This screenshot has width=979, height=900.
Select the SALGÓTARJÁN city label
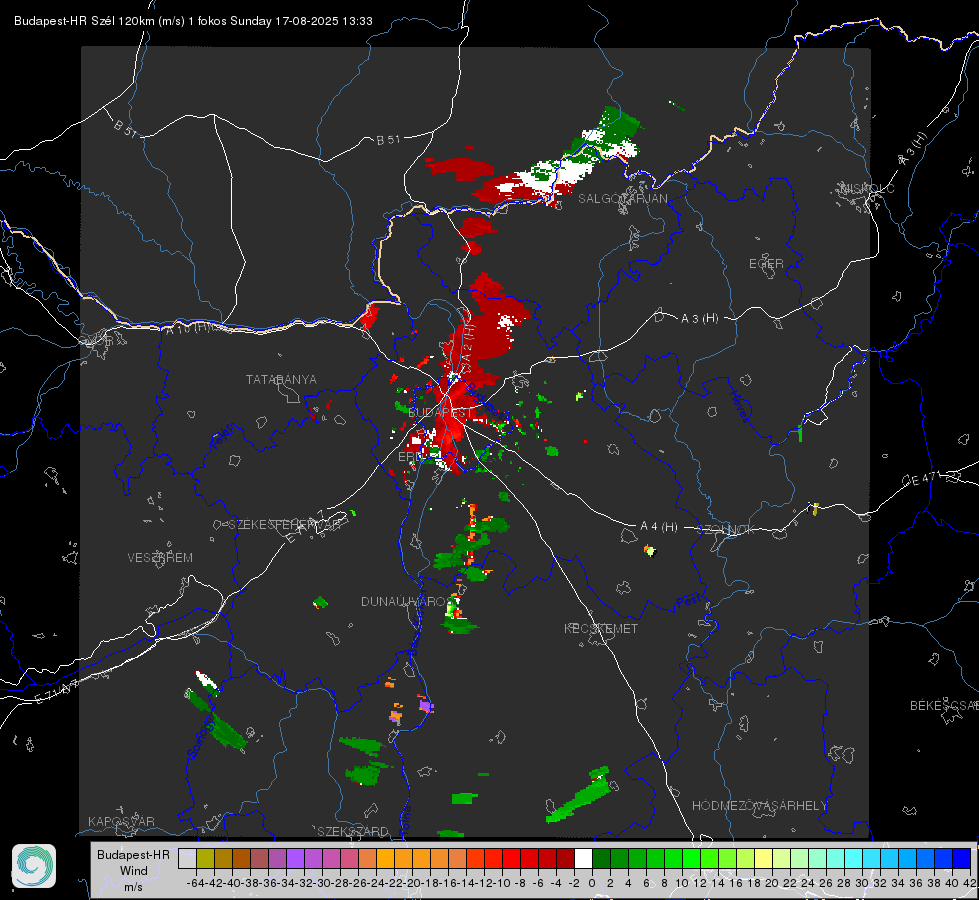622,199
